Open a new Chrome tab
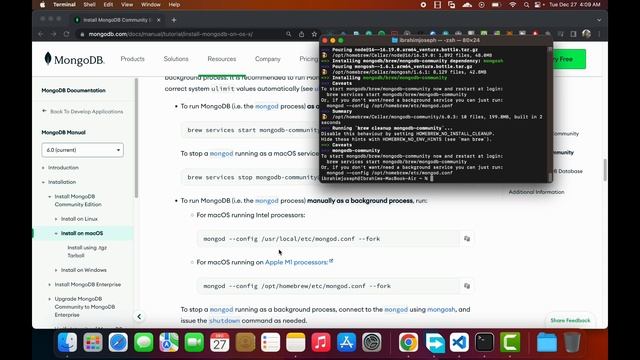Viewport: 640px width, 360px height. pyautogui.click(x=174, y=20)
